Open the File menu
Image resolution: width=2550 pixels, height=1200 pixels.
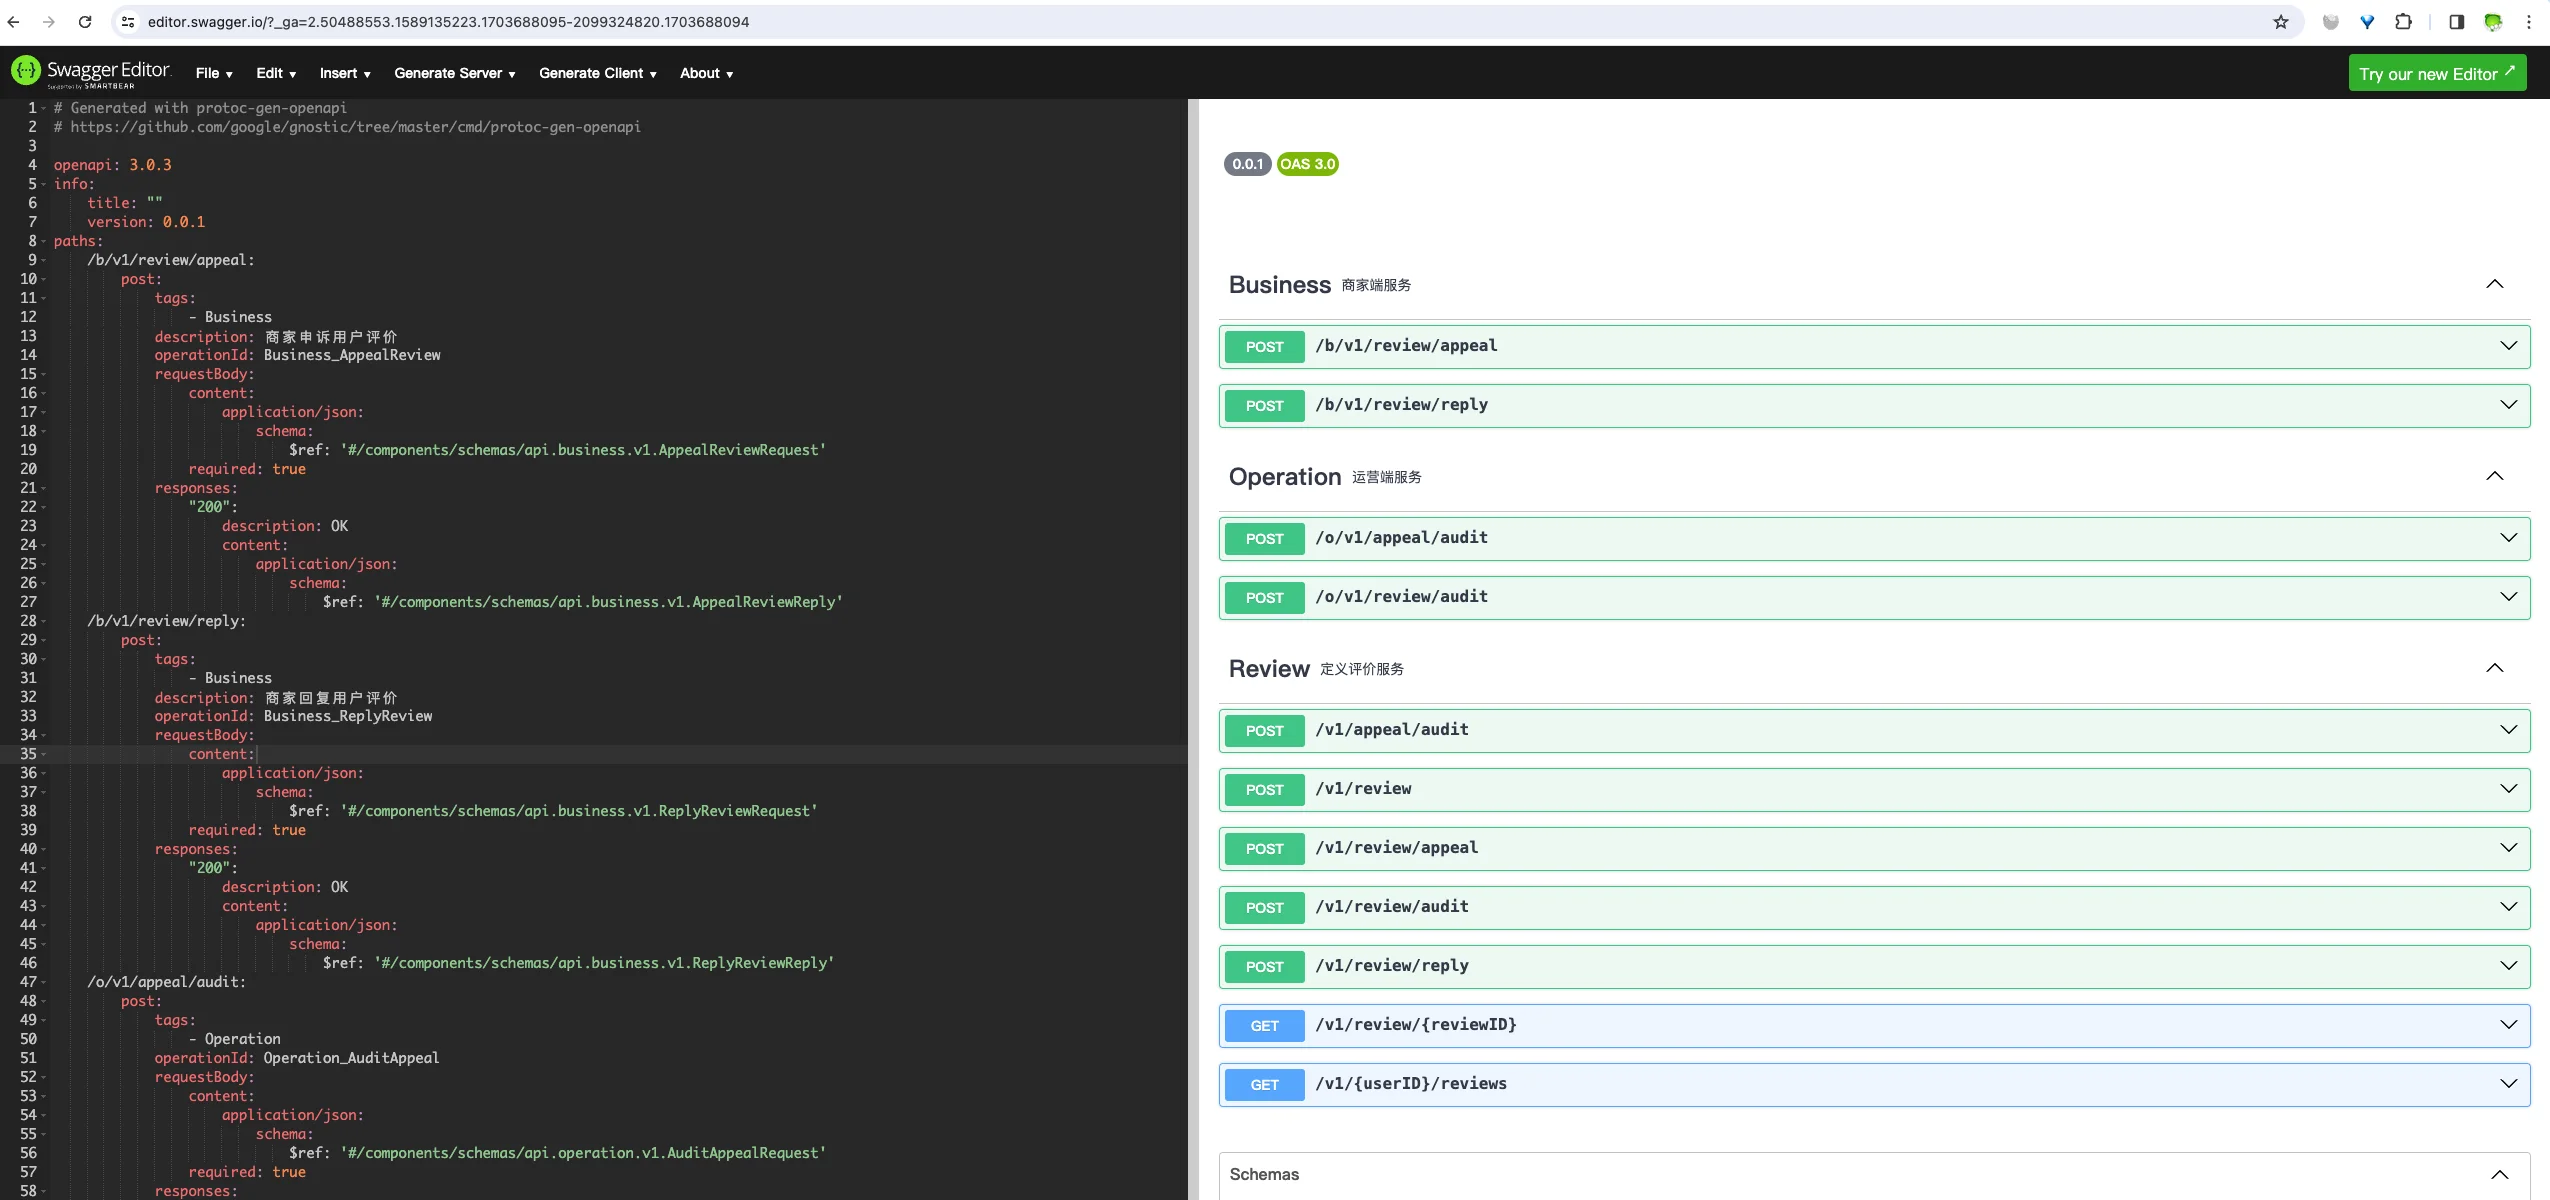pos(214,73)
